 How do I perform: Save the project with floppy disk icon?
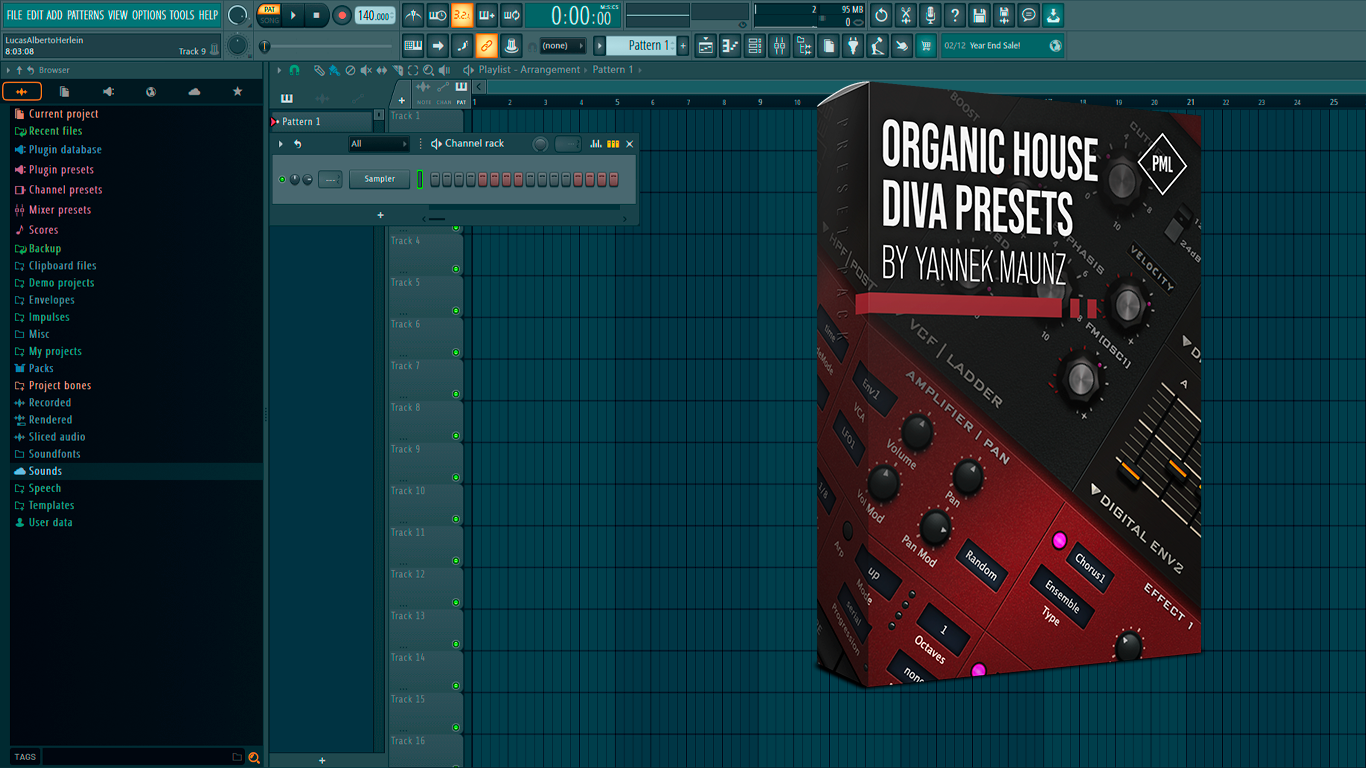tap(979, 15)
